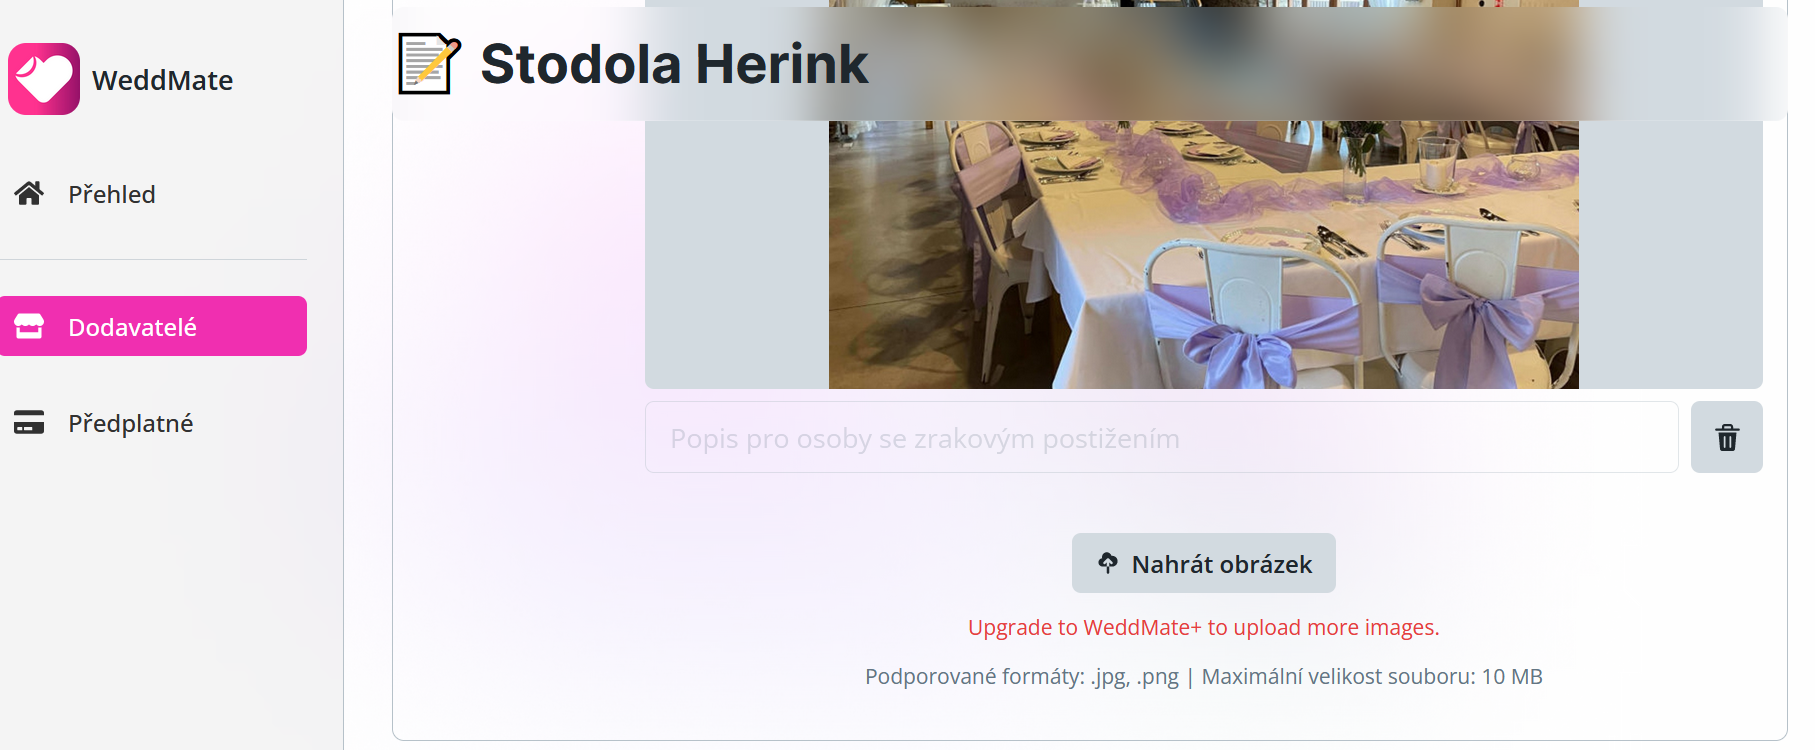
Task: Open the Přehled menu label
Action: point(112,194)
